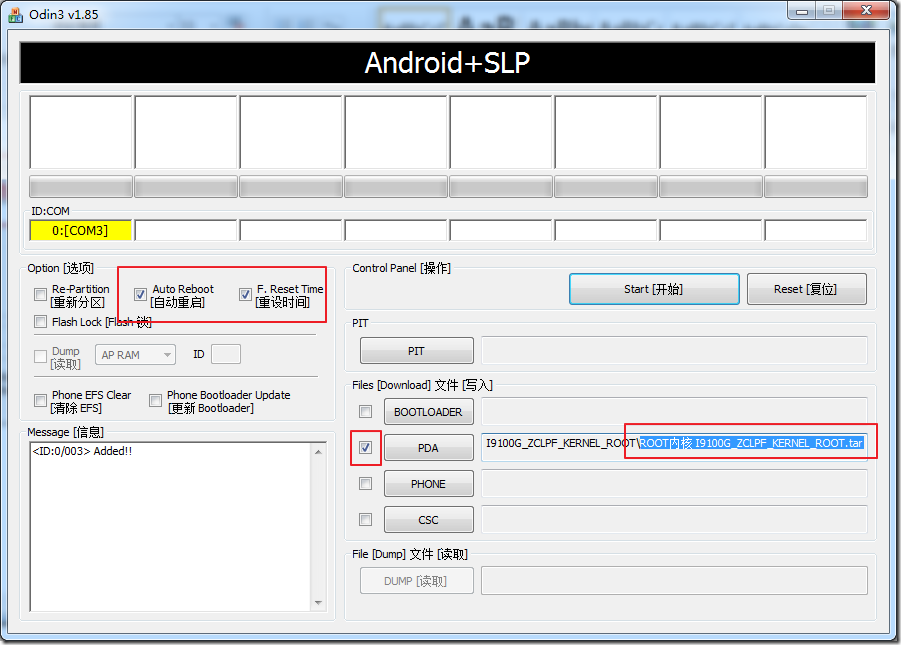
Task: Click the Reset button
Action: [x=806, y=289]
